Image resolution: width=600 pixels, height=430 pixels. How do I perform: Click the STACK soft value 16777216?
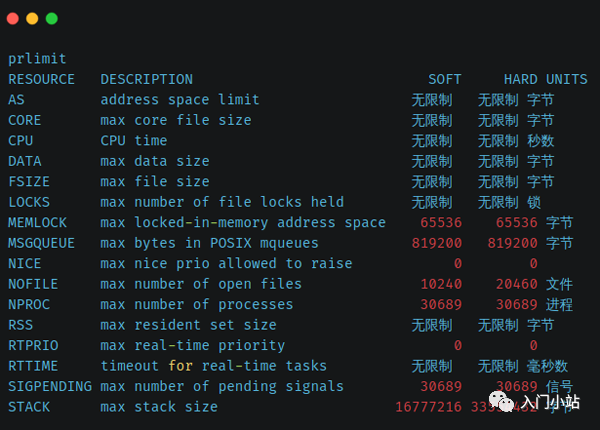point(429,407)
